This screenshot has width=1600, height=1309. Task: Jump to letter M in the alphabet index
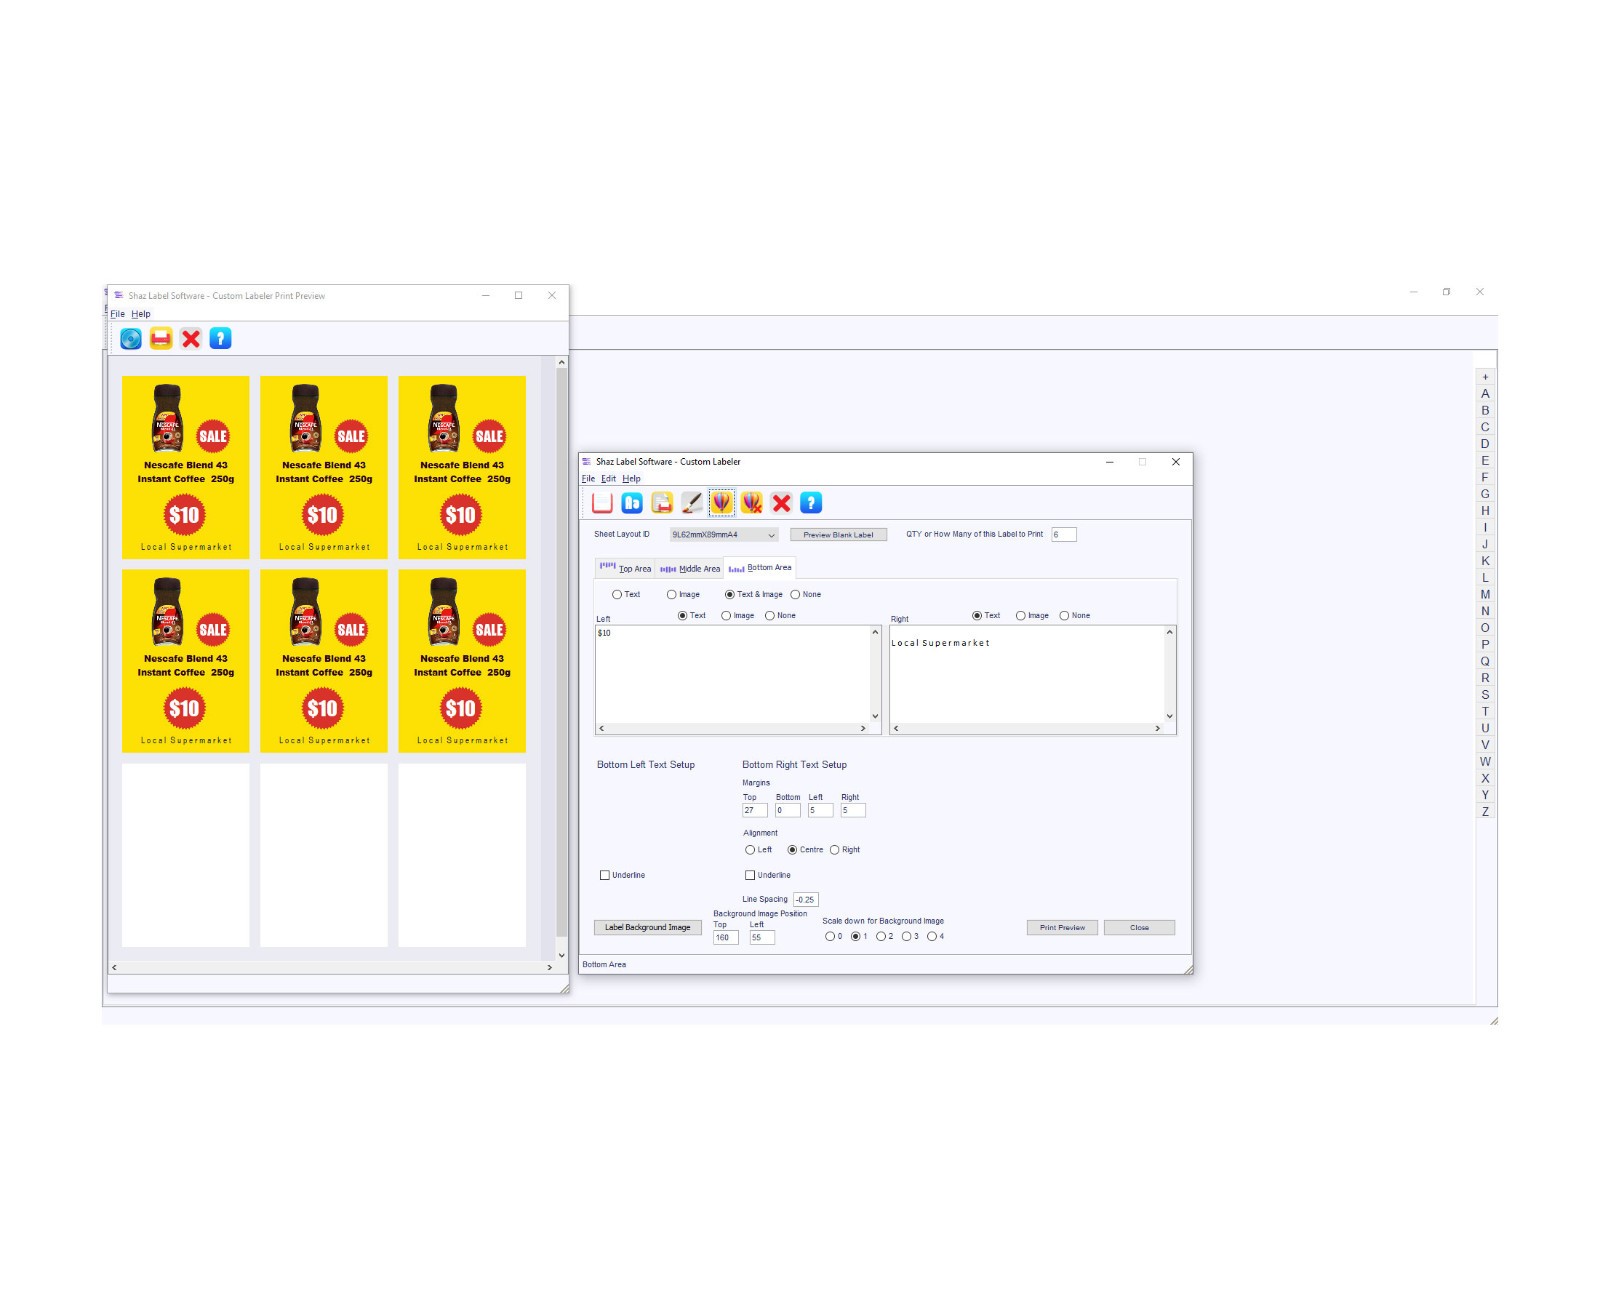1485,595
